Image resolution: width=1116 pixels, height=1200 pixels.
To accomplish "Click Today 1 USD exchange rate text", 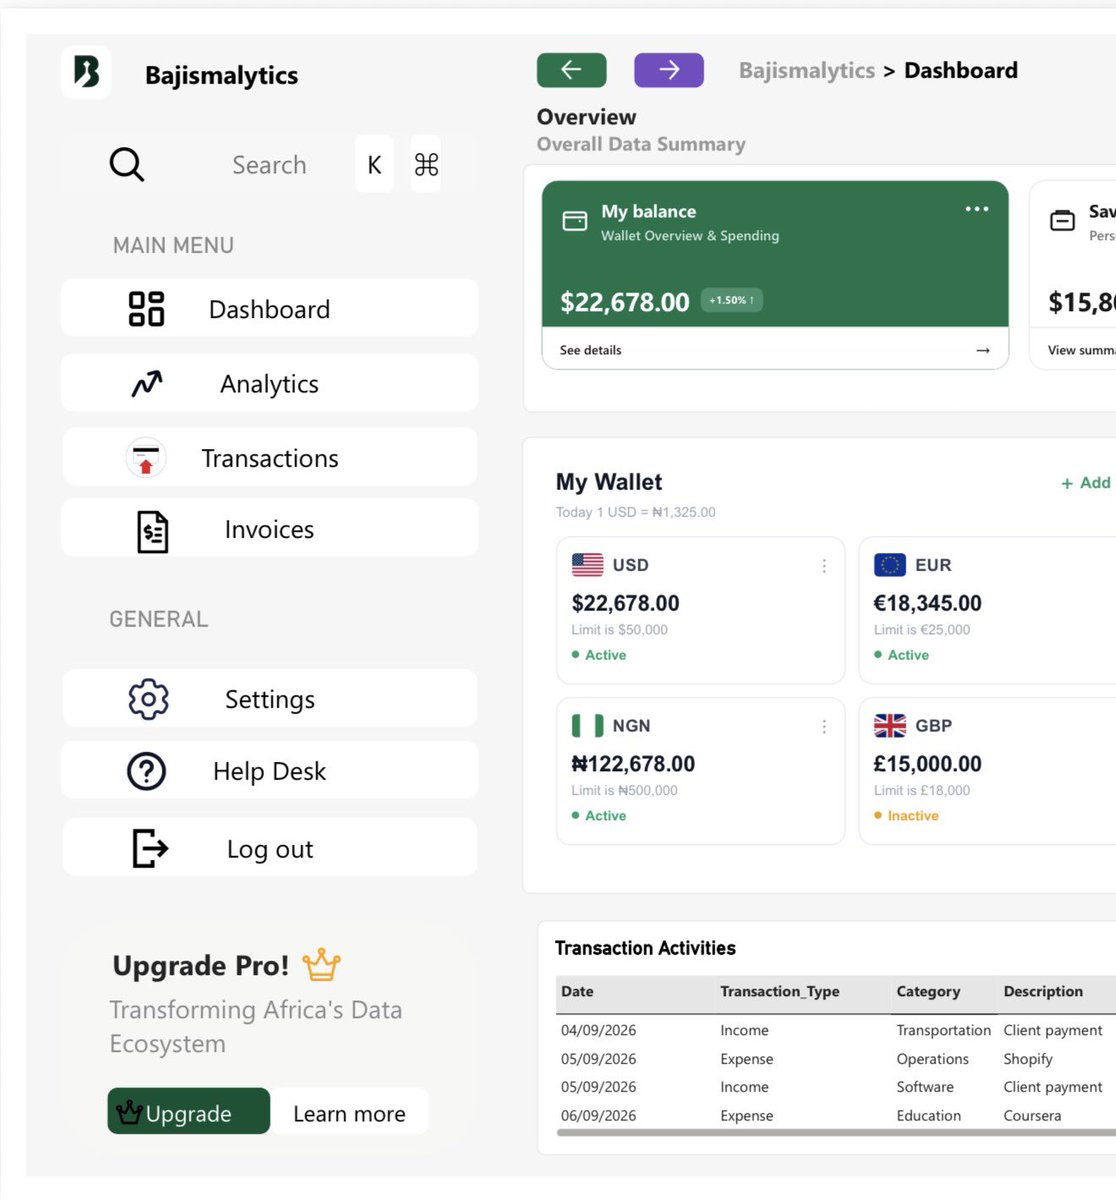I will pos(635,512).
